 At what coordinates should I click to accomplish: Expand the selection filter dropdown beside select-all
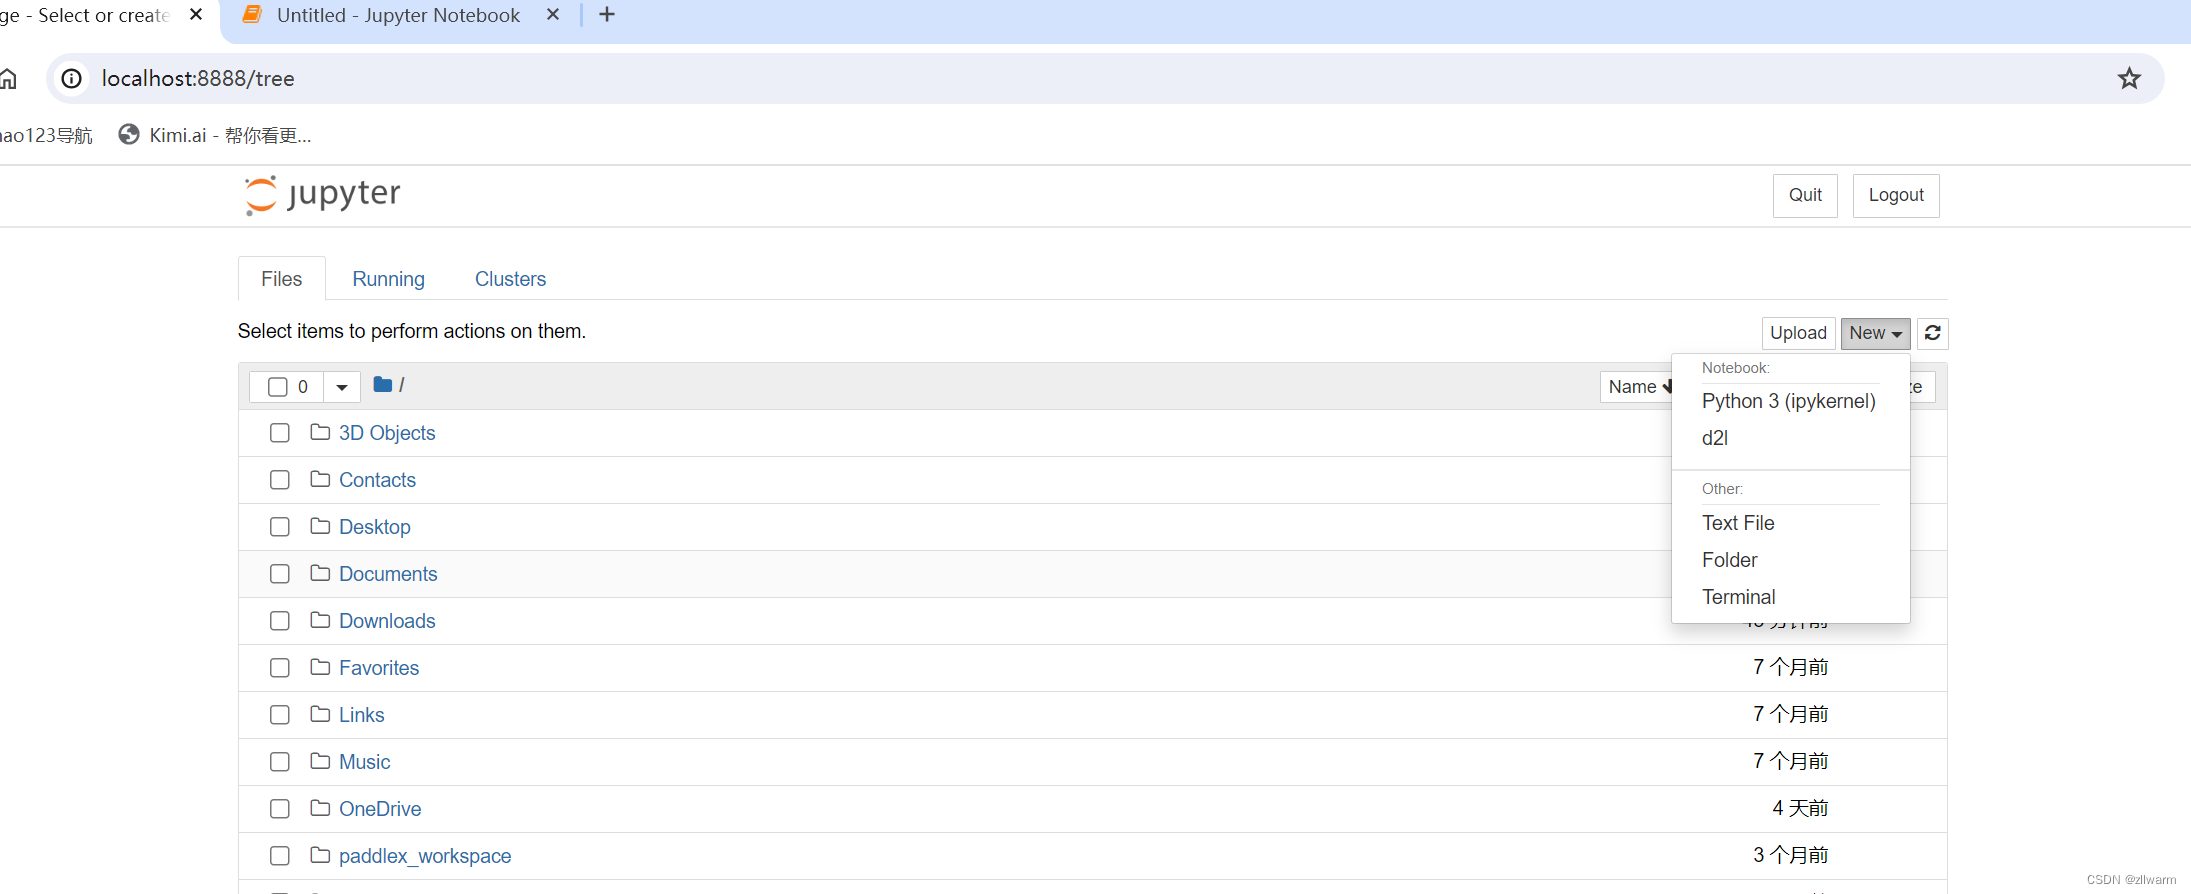341,386
